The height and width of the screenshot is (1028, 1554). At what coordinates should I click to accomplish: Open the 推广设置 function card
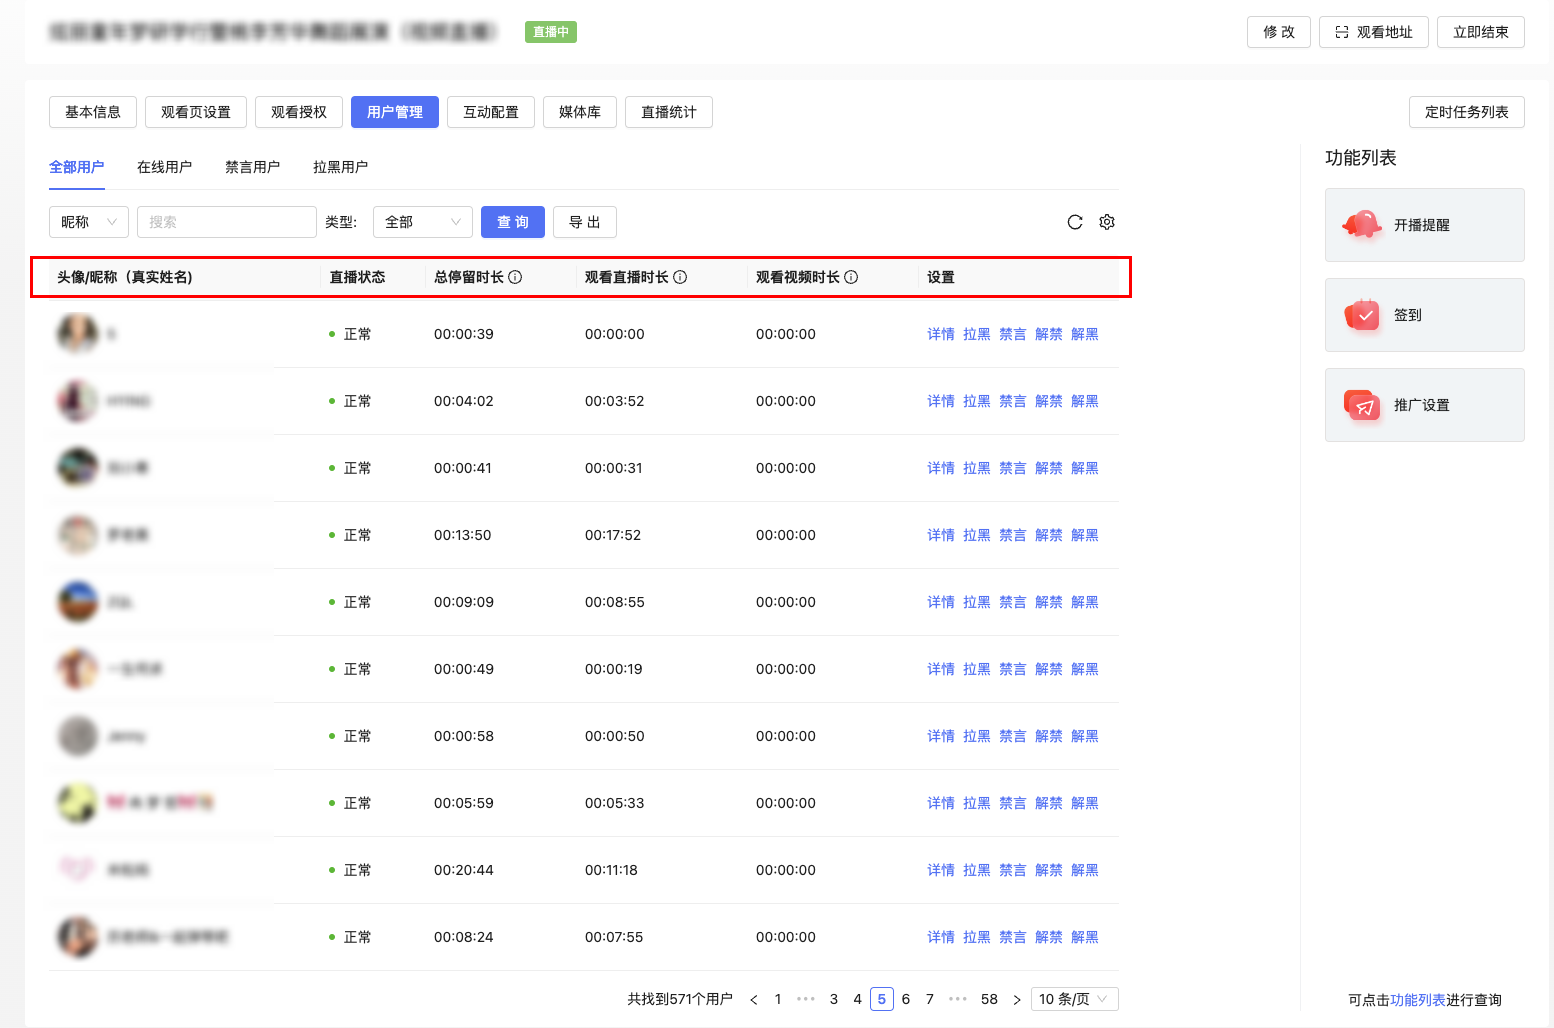click(x=1424, y=405)
